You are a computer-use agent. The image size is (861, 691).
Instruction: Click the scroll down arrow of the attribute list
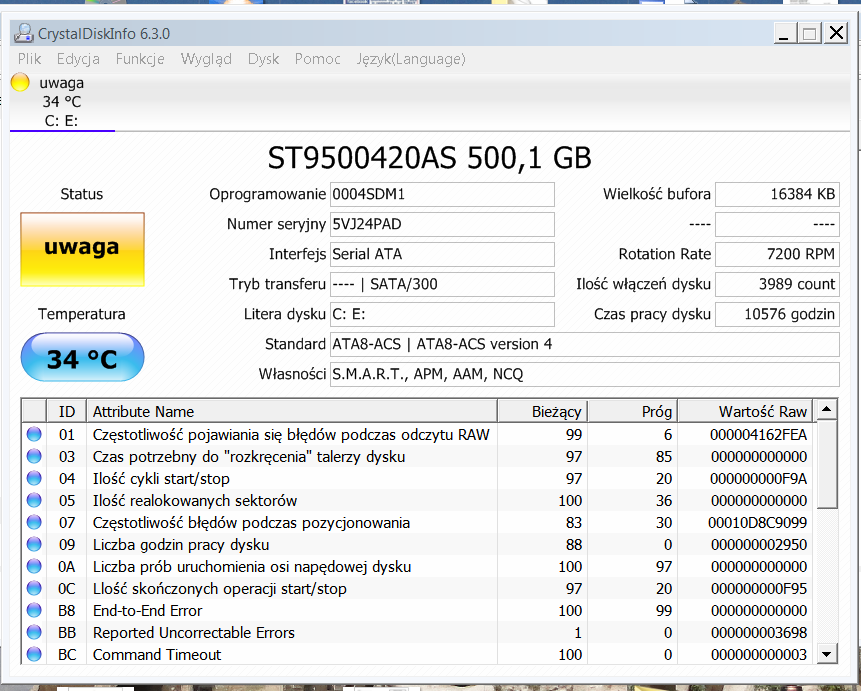click(826, 654)
